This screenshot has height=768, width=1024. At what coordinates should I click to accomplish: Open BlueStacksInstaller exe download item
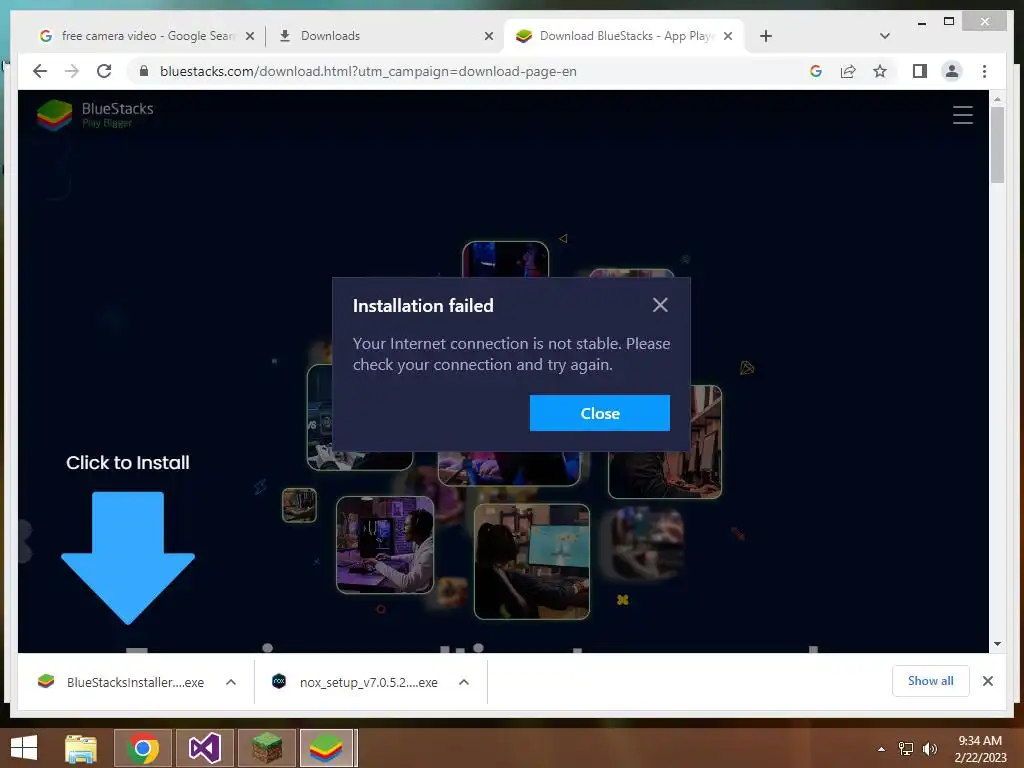click(123, 682)
